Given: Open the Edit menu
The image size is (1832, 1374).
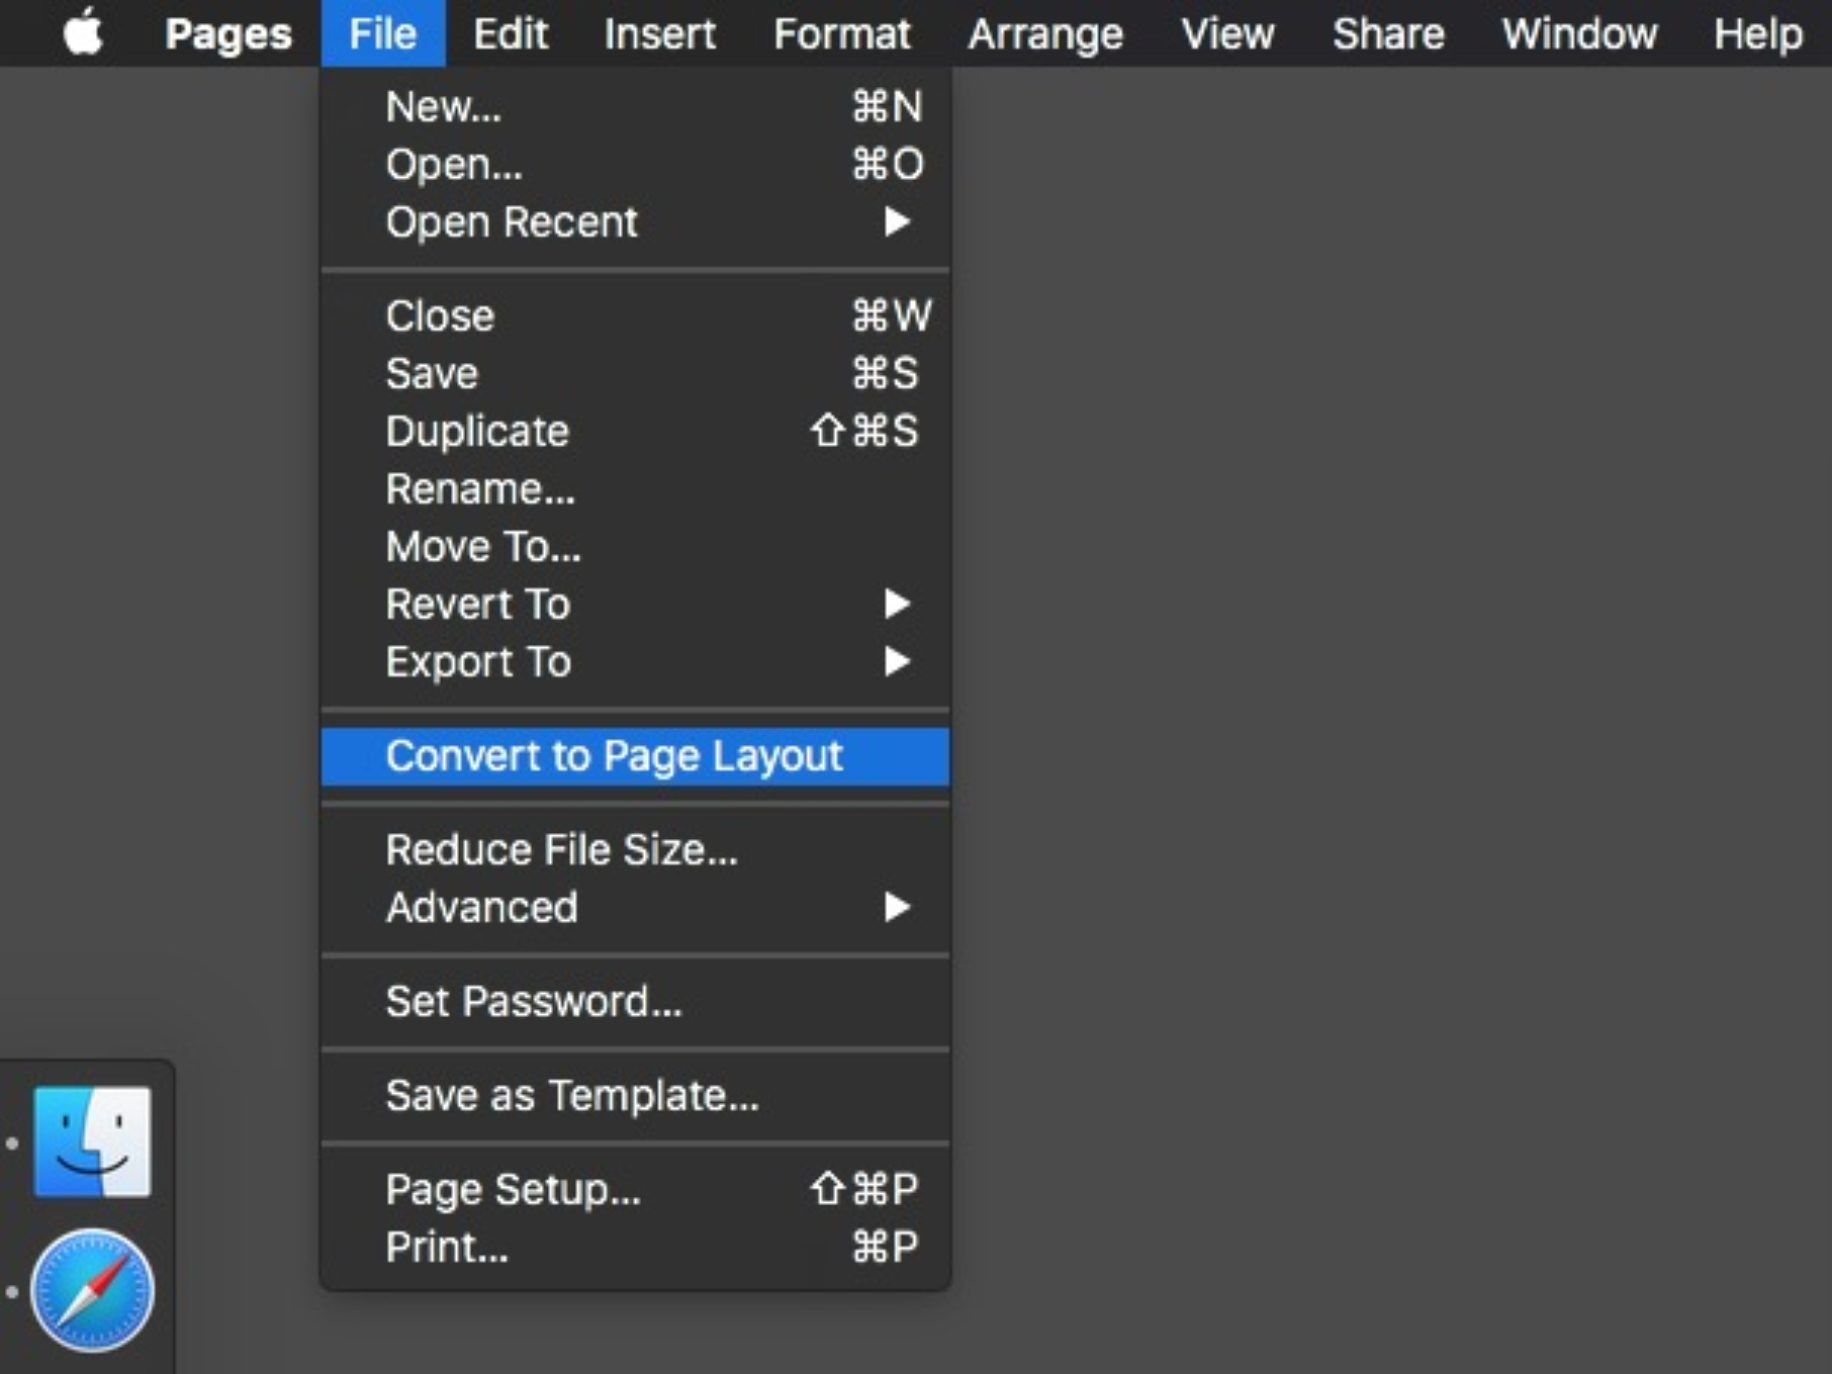Looking at the screenshot, I should (511, 33).
